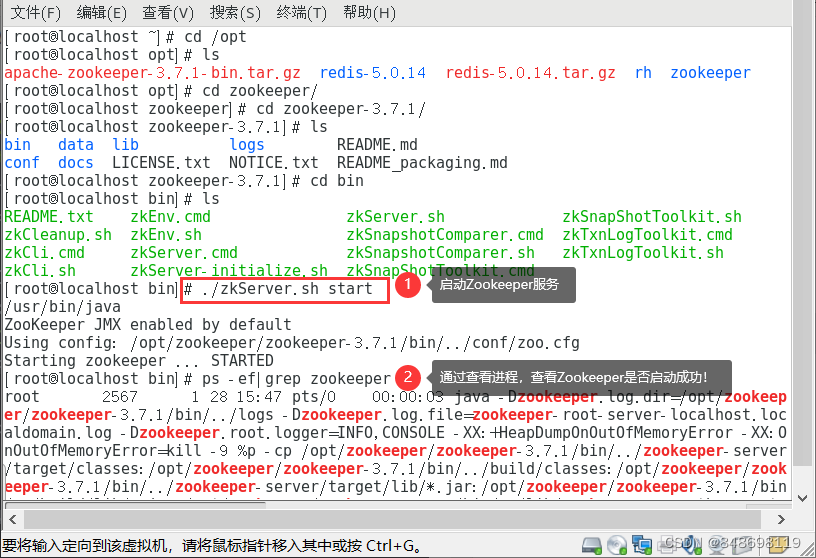Click the /usr/bin/java output line
816x558 pixels.
click(62, 307)
